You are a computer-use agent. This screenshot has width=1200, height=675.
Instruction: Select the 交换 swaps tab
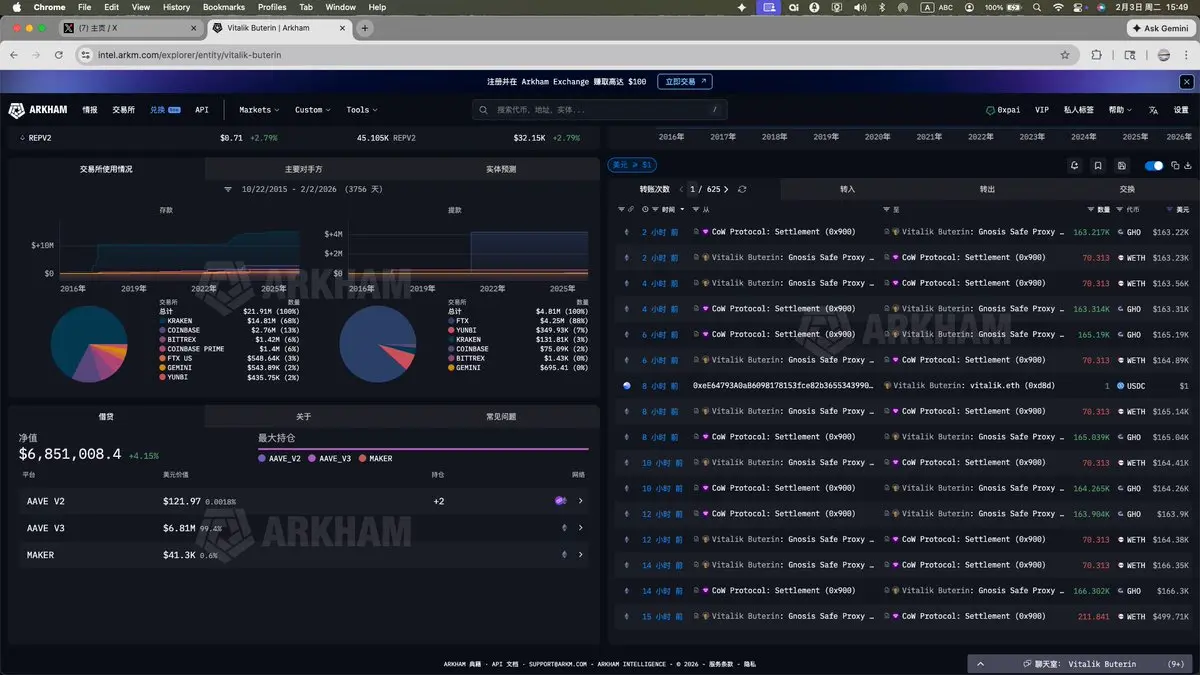1127,189
